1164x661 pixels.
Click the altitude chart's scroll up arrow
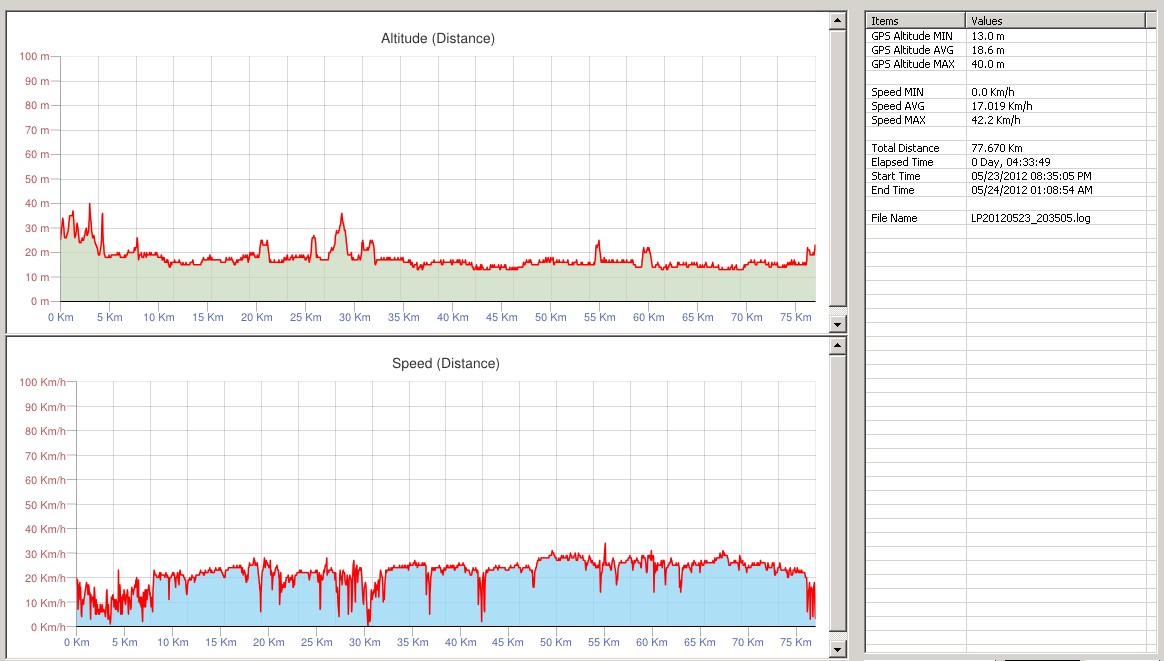pos(838,19)
